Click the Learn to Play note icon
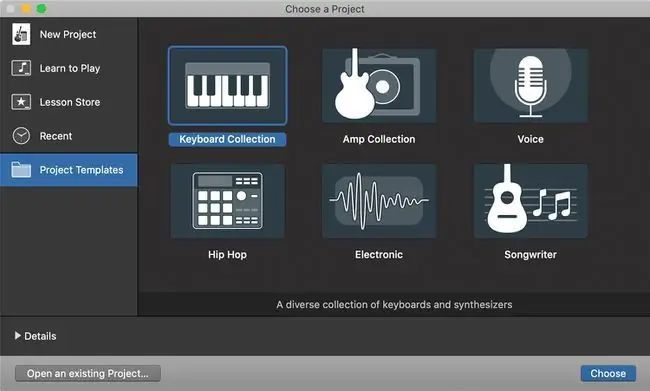 coord(21,68)
